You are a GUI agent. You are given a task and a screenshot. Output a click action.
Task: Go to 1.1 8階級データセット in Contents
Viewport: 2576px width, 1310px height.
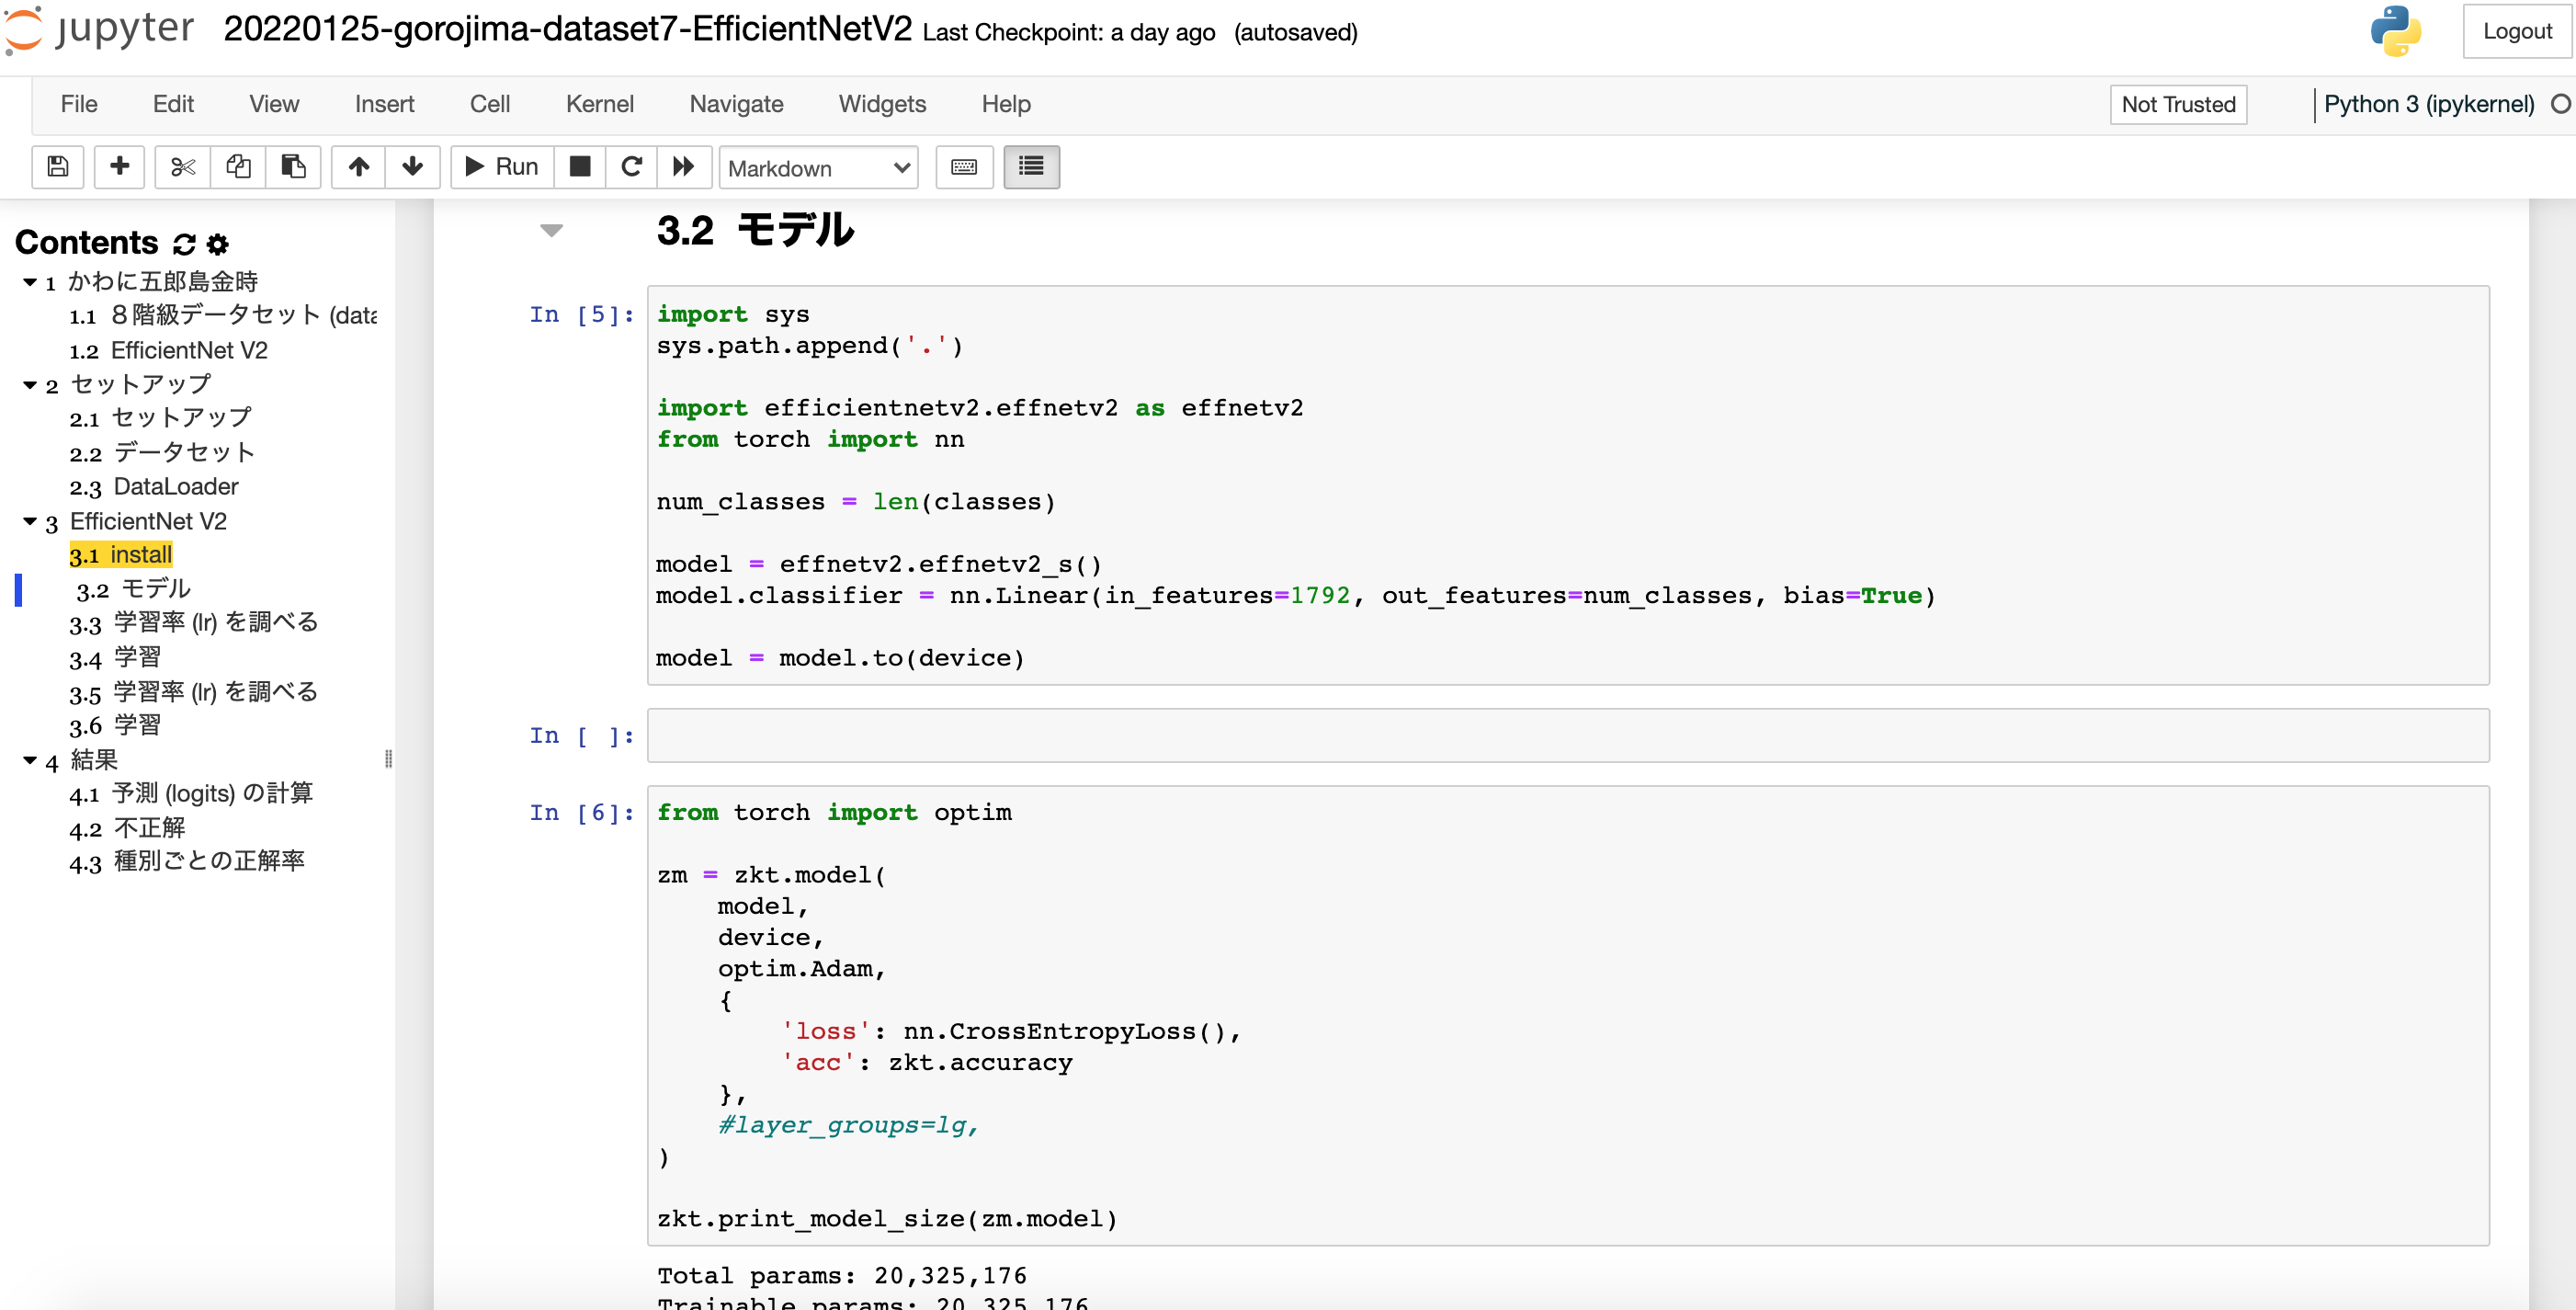click(x=223, y=316)
